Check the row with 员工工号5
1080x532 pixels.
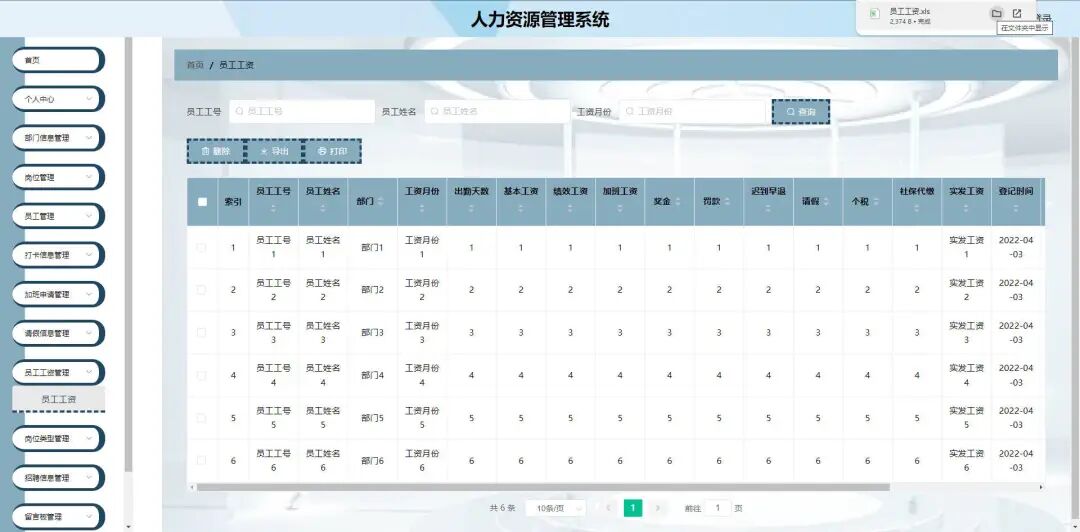201,418
